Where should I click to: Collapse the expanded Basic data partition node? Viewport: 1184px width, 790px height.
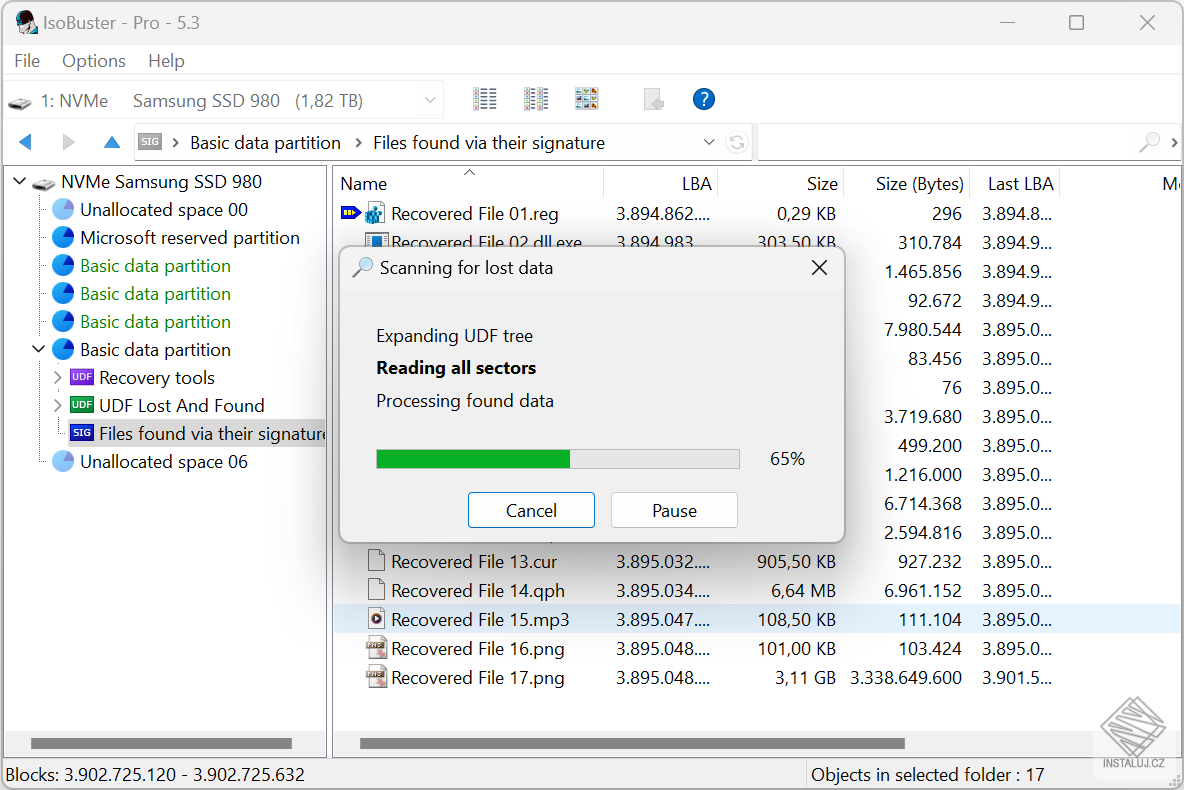(x=39, y=349)
